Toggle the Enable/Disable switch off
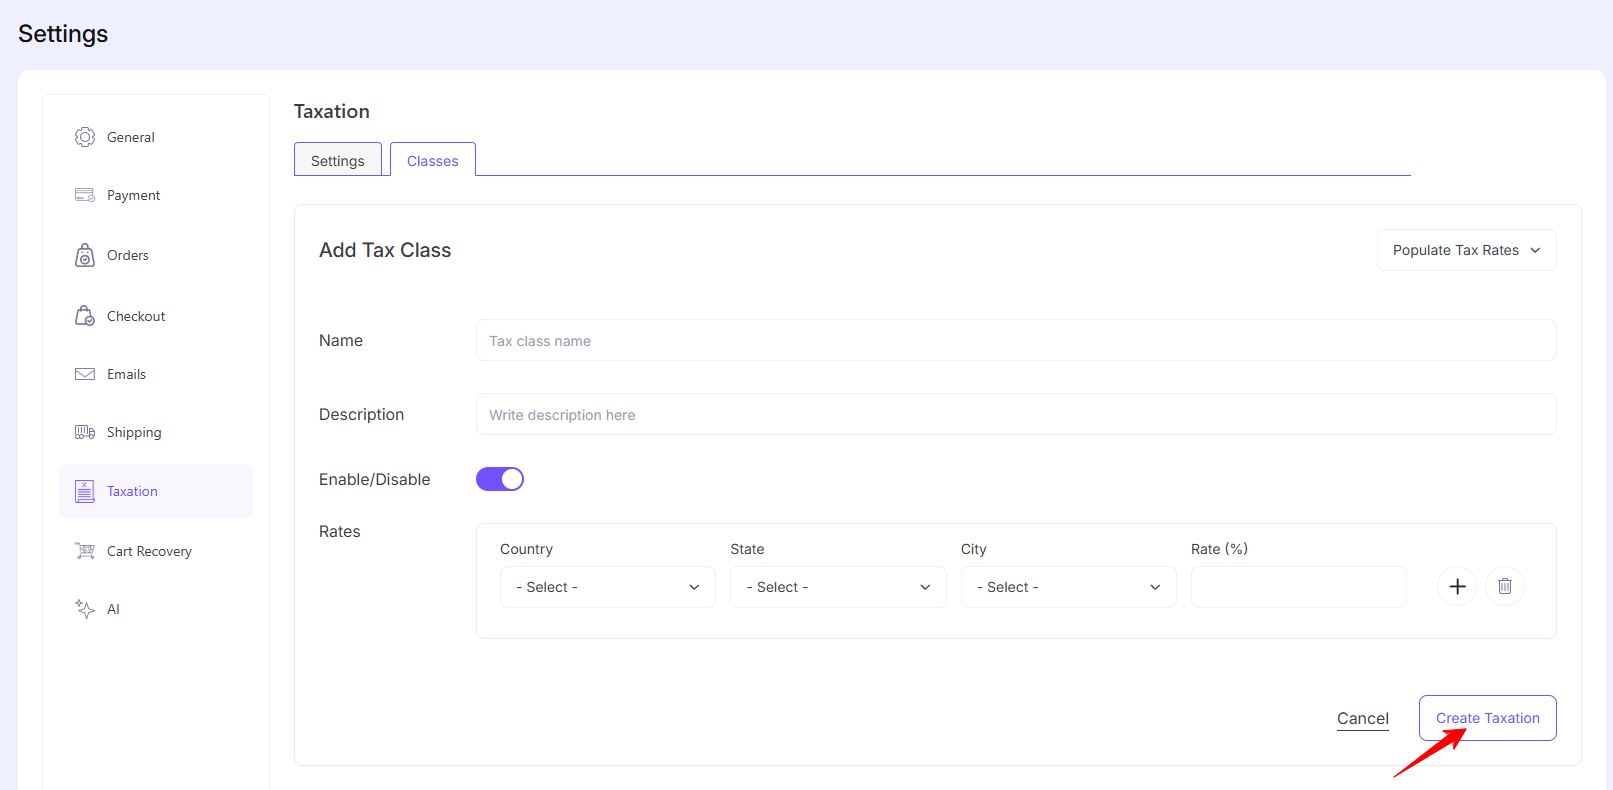The width and height of the screenshot is (1613, 790). pos(500,479)
